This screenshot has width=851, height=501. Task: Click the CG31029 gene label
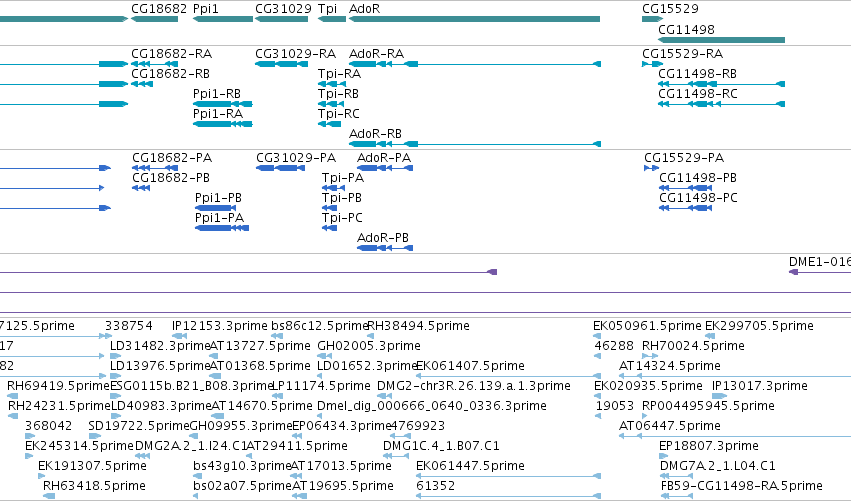(283, 9)
